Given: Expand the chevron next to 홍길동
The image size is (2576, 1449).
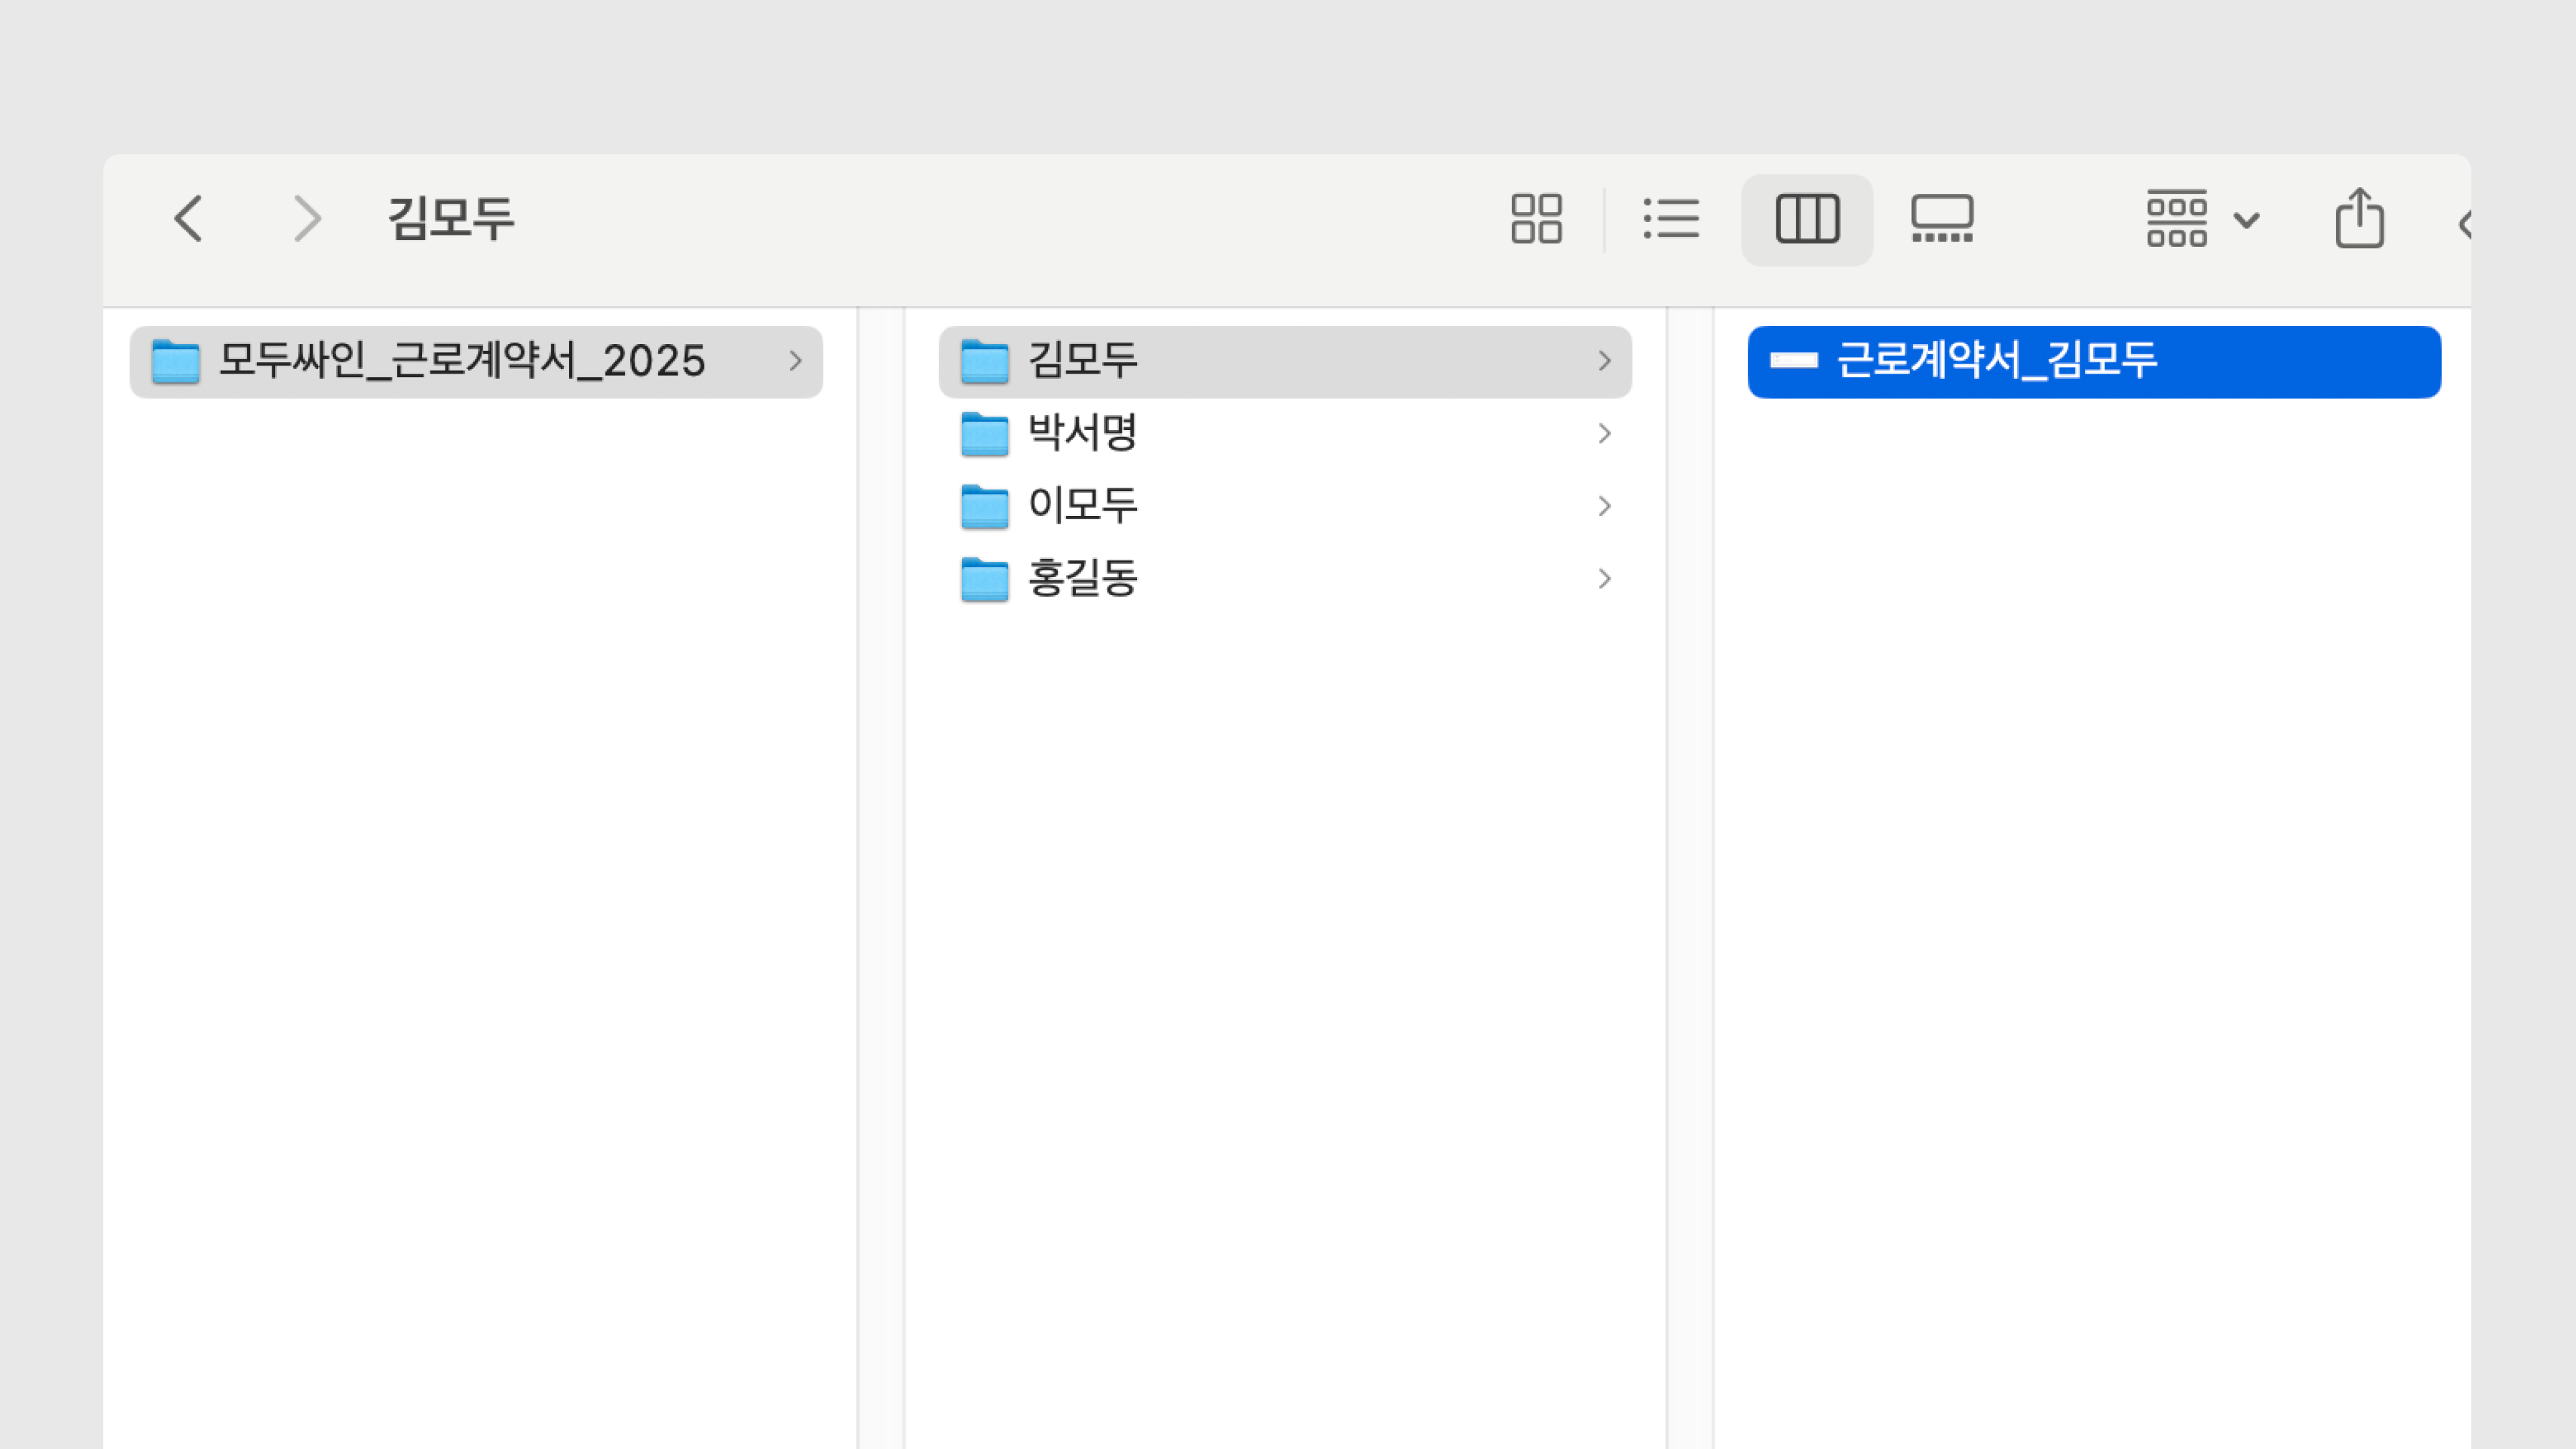Looking at the screenshot, I should (x=1604, y=579).
